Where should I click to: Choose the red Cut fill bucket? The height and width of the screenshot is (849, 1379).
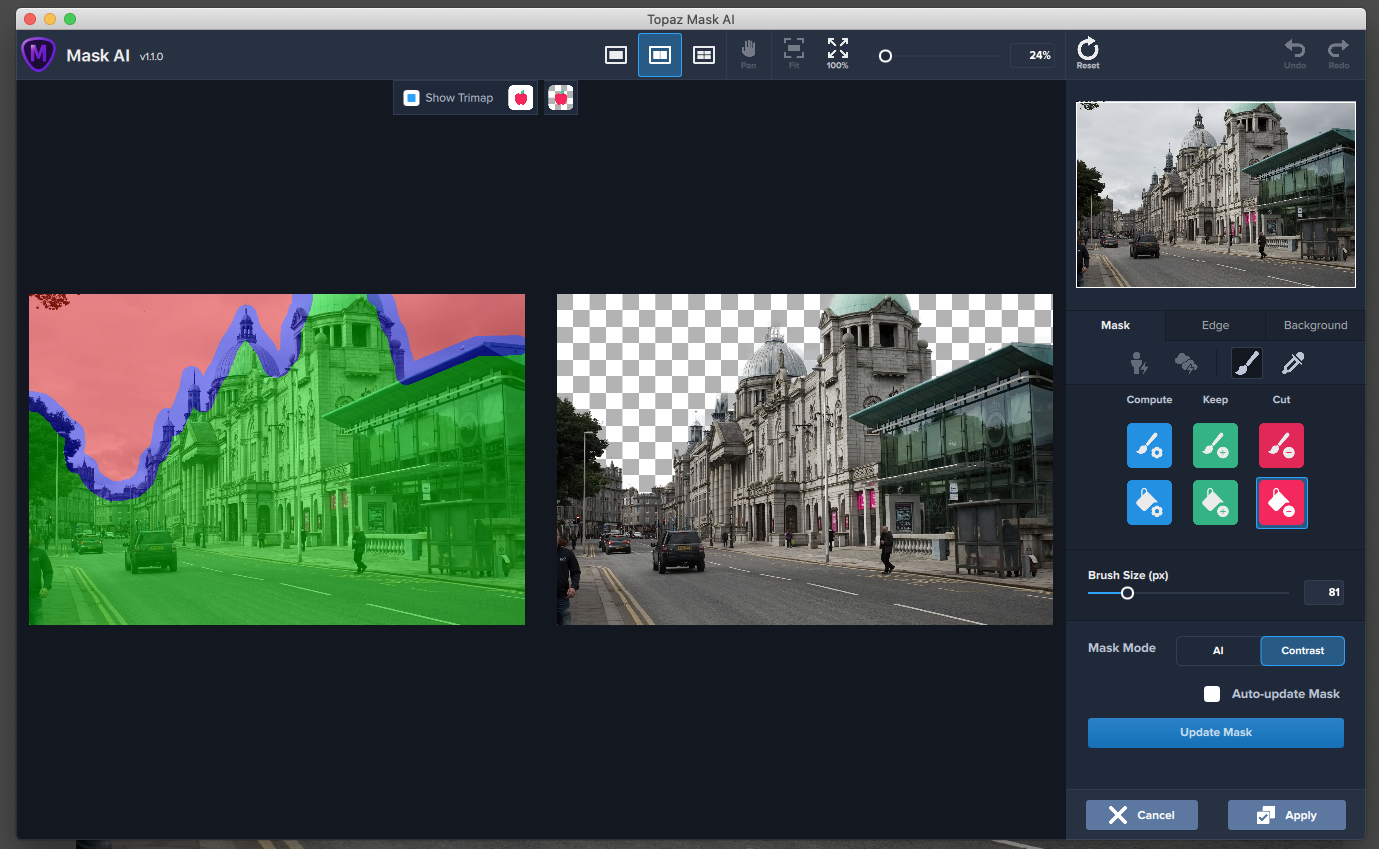pyautogui.click(x=1281, y=502)
